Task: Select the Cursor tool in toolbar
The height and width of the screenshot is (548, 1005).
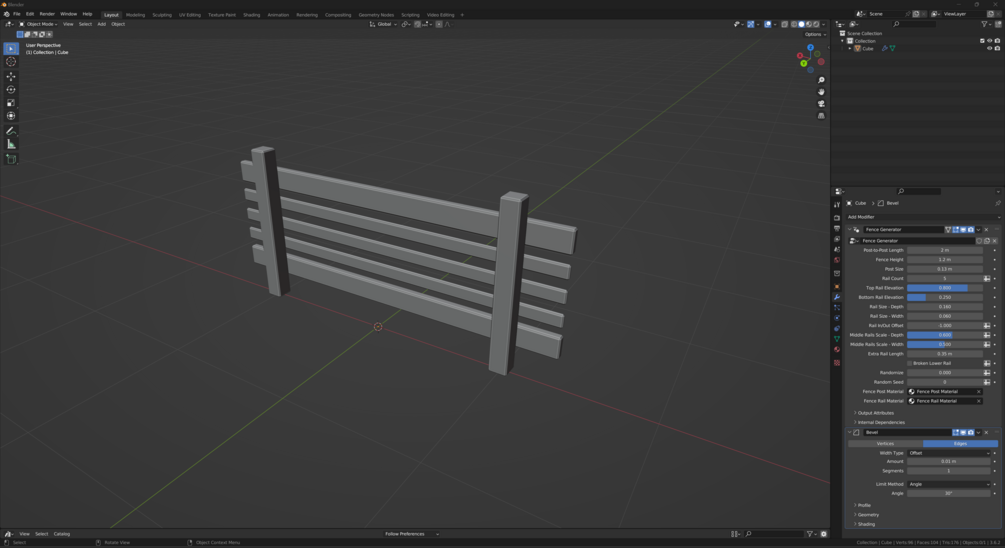Action: [11, 62]
